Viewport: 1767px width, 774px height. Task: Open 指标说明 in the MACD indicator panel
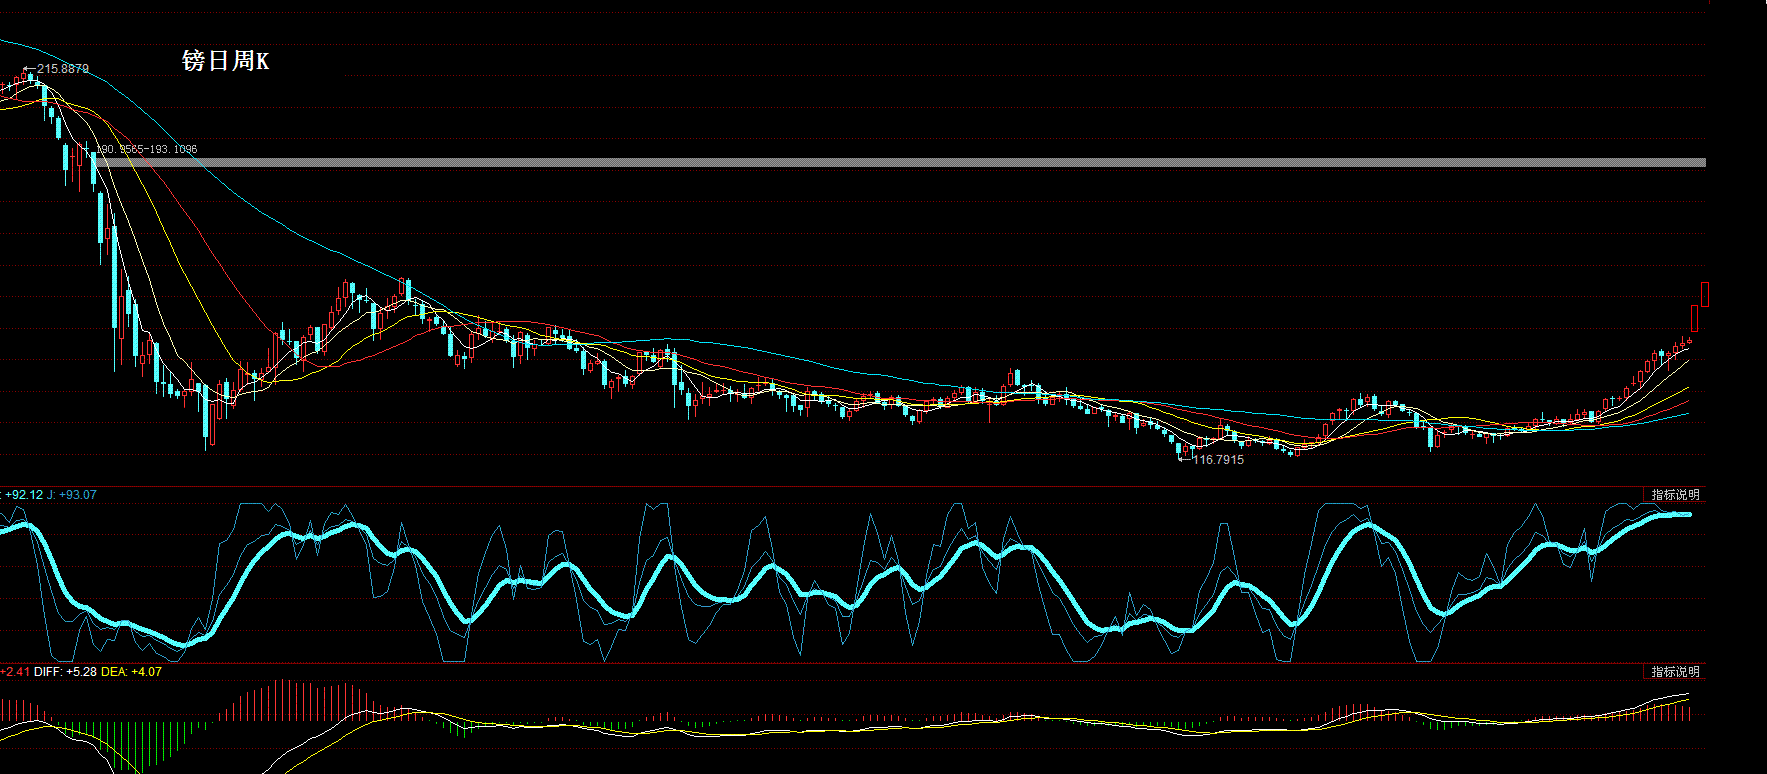click(x=1674, y=672)
